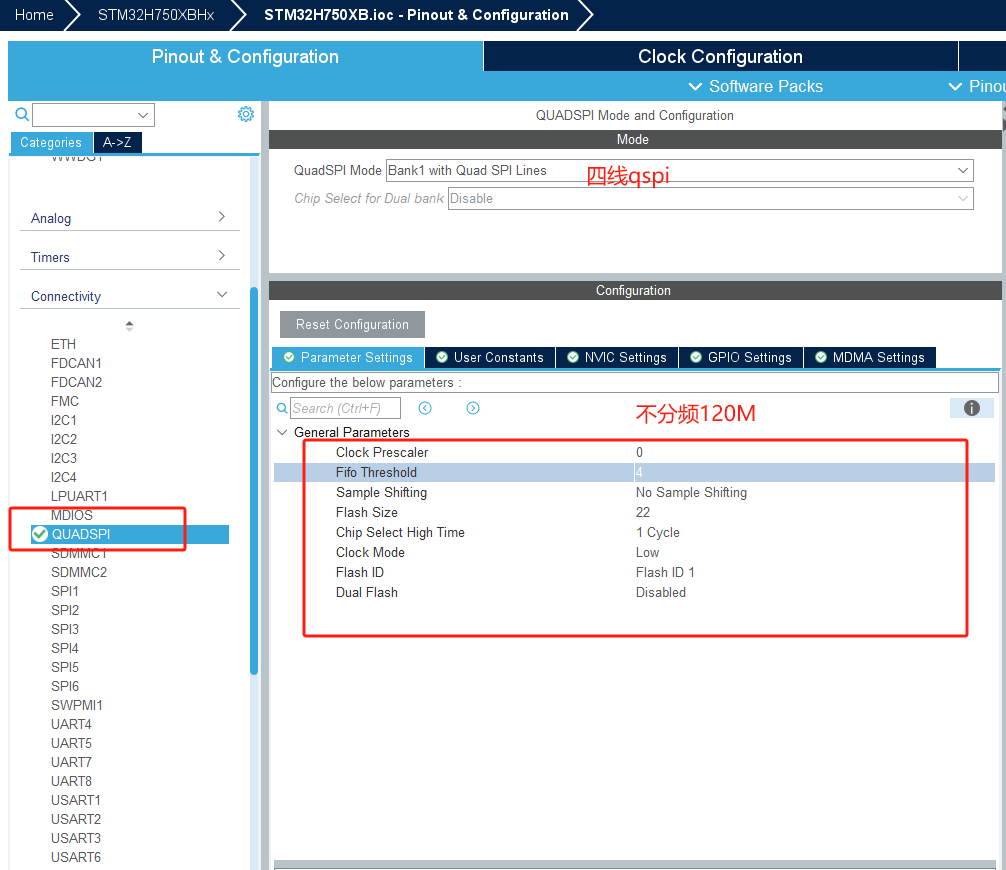This screenshot has height=870, width=1006.
Task: Select SPI1 peripheral
Action: point(65,591)
